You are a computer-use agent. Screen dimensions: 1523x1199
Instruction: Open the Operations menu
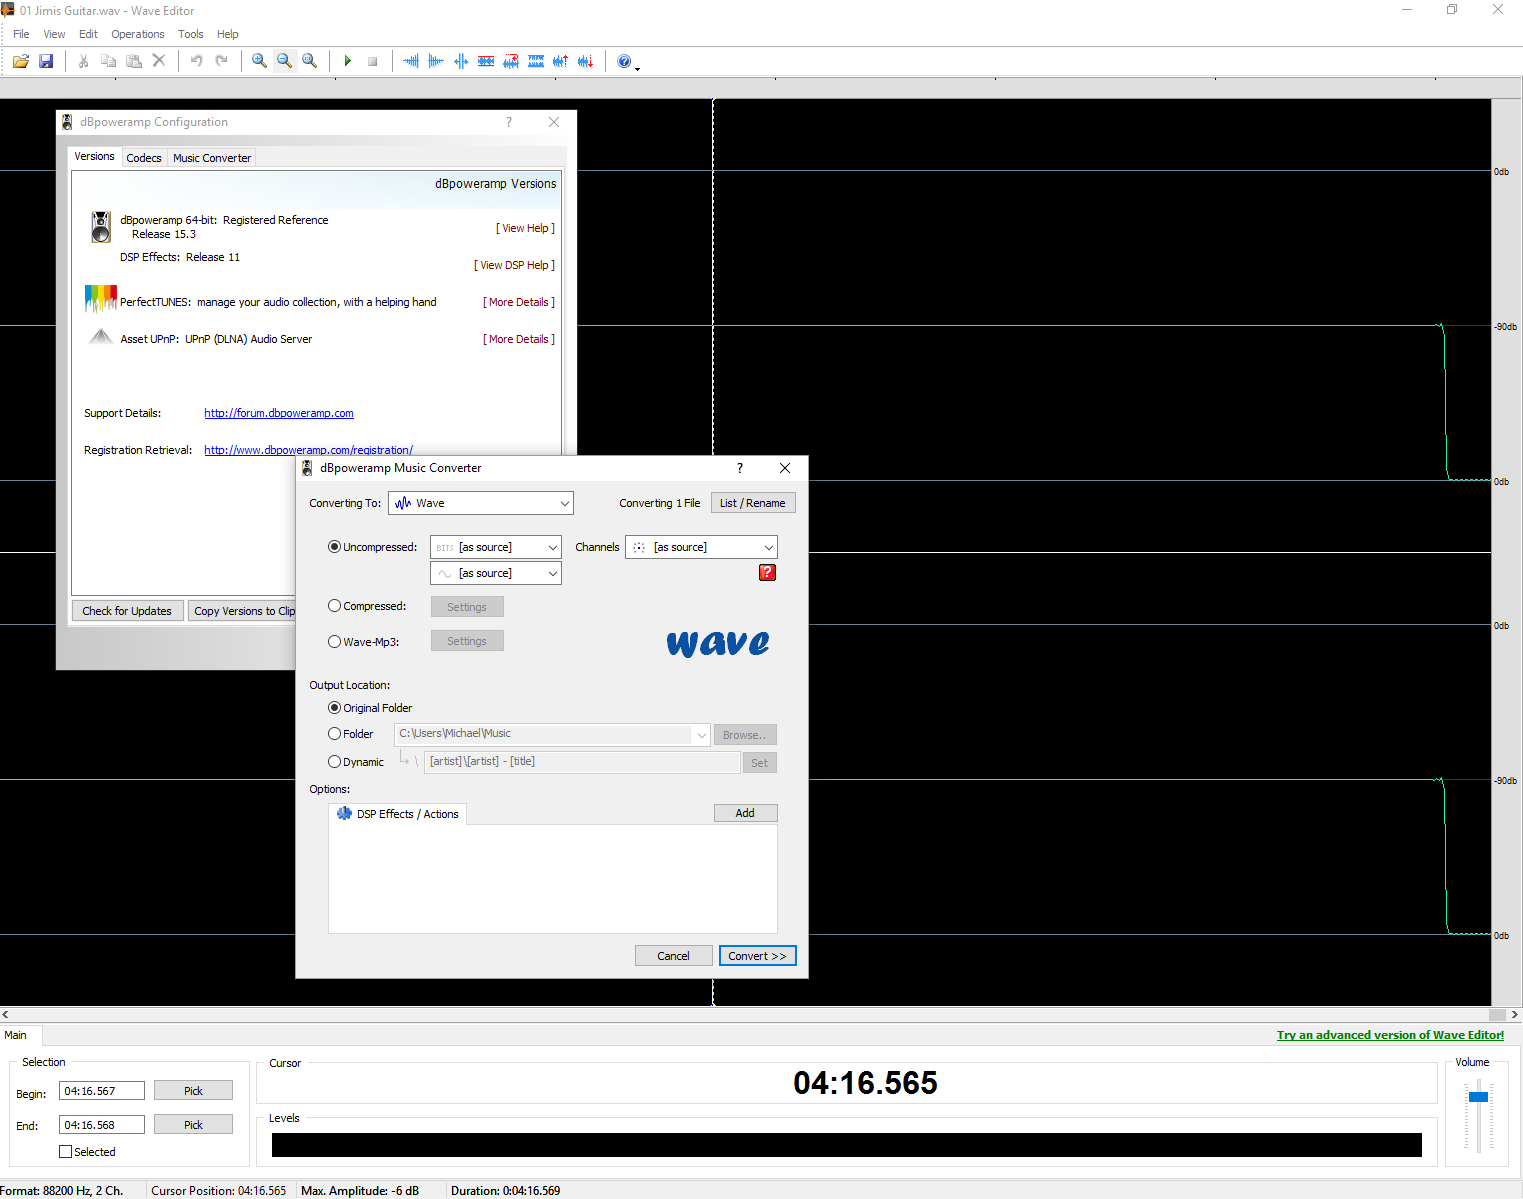coord(138,34)
